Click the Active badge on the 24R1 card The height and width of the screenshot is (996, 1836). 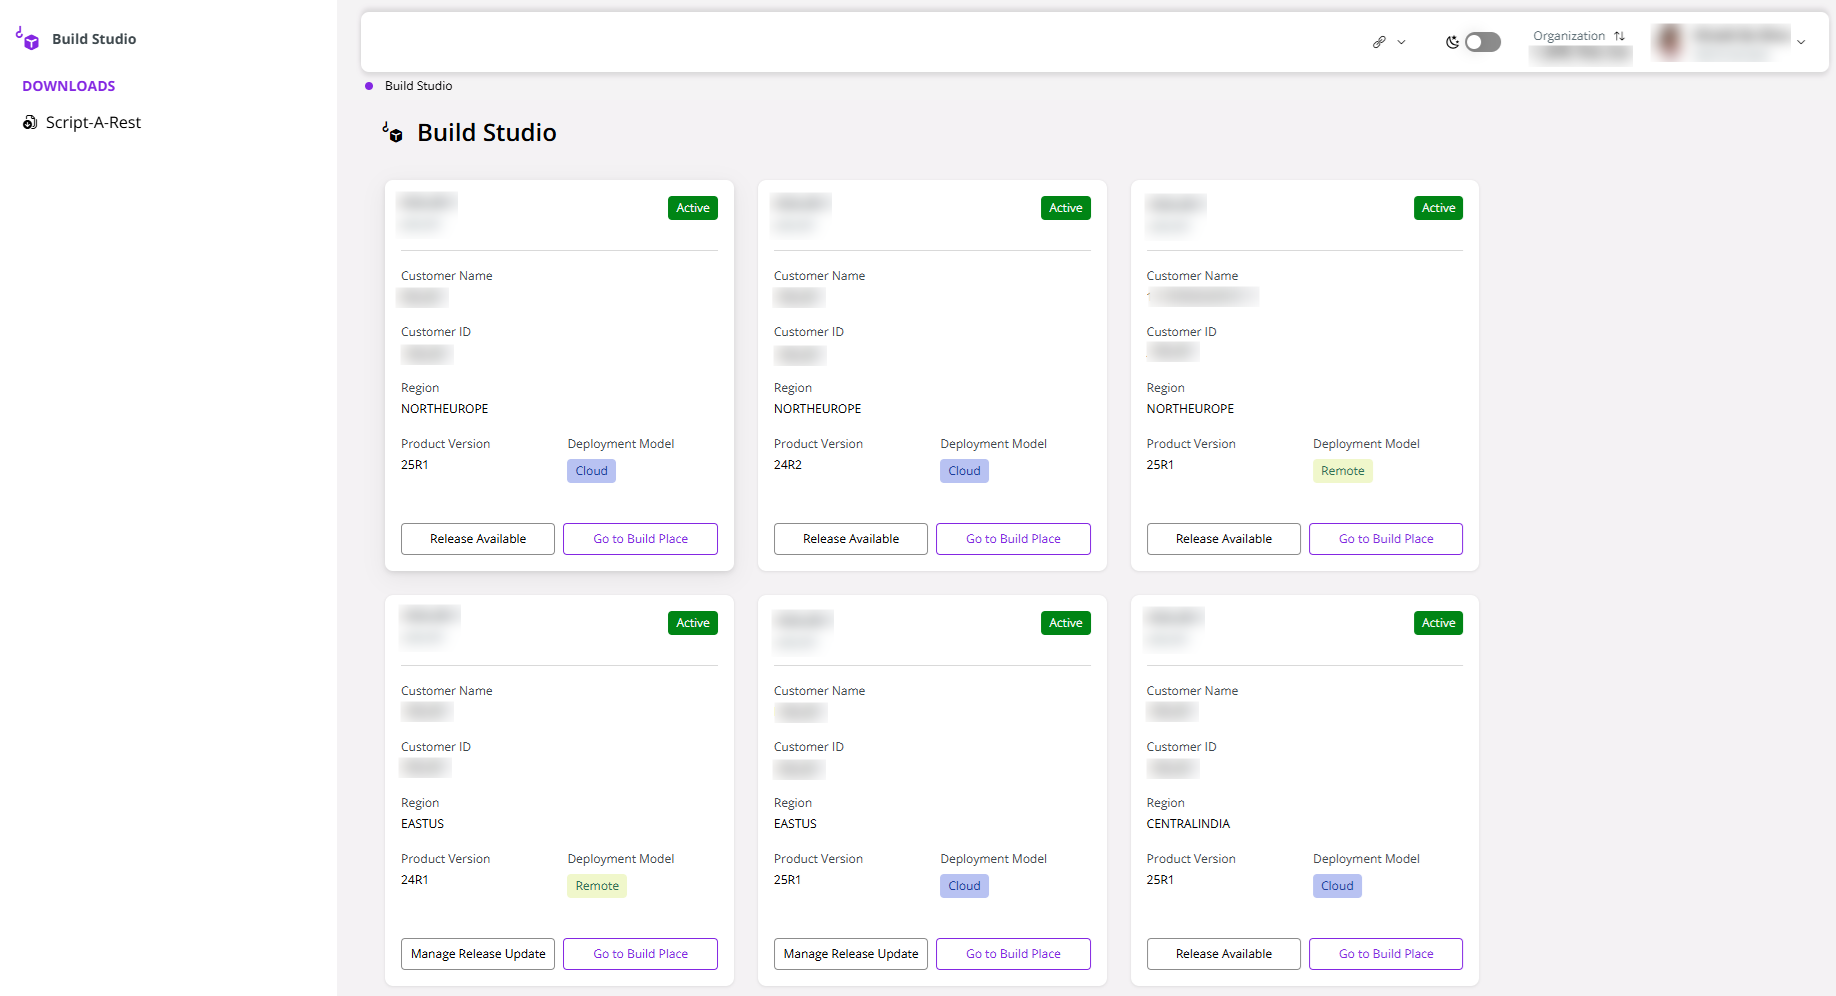pos(693,623)
